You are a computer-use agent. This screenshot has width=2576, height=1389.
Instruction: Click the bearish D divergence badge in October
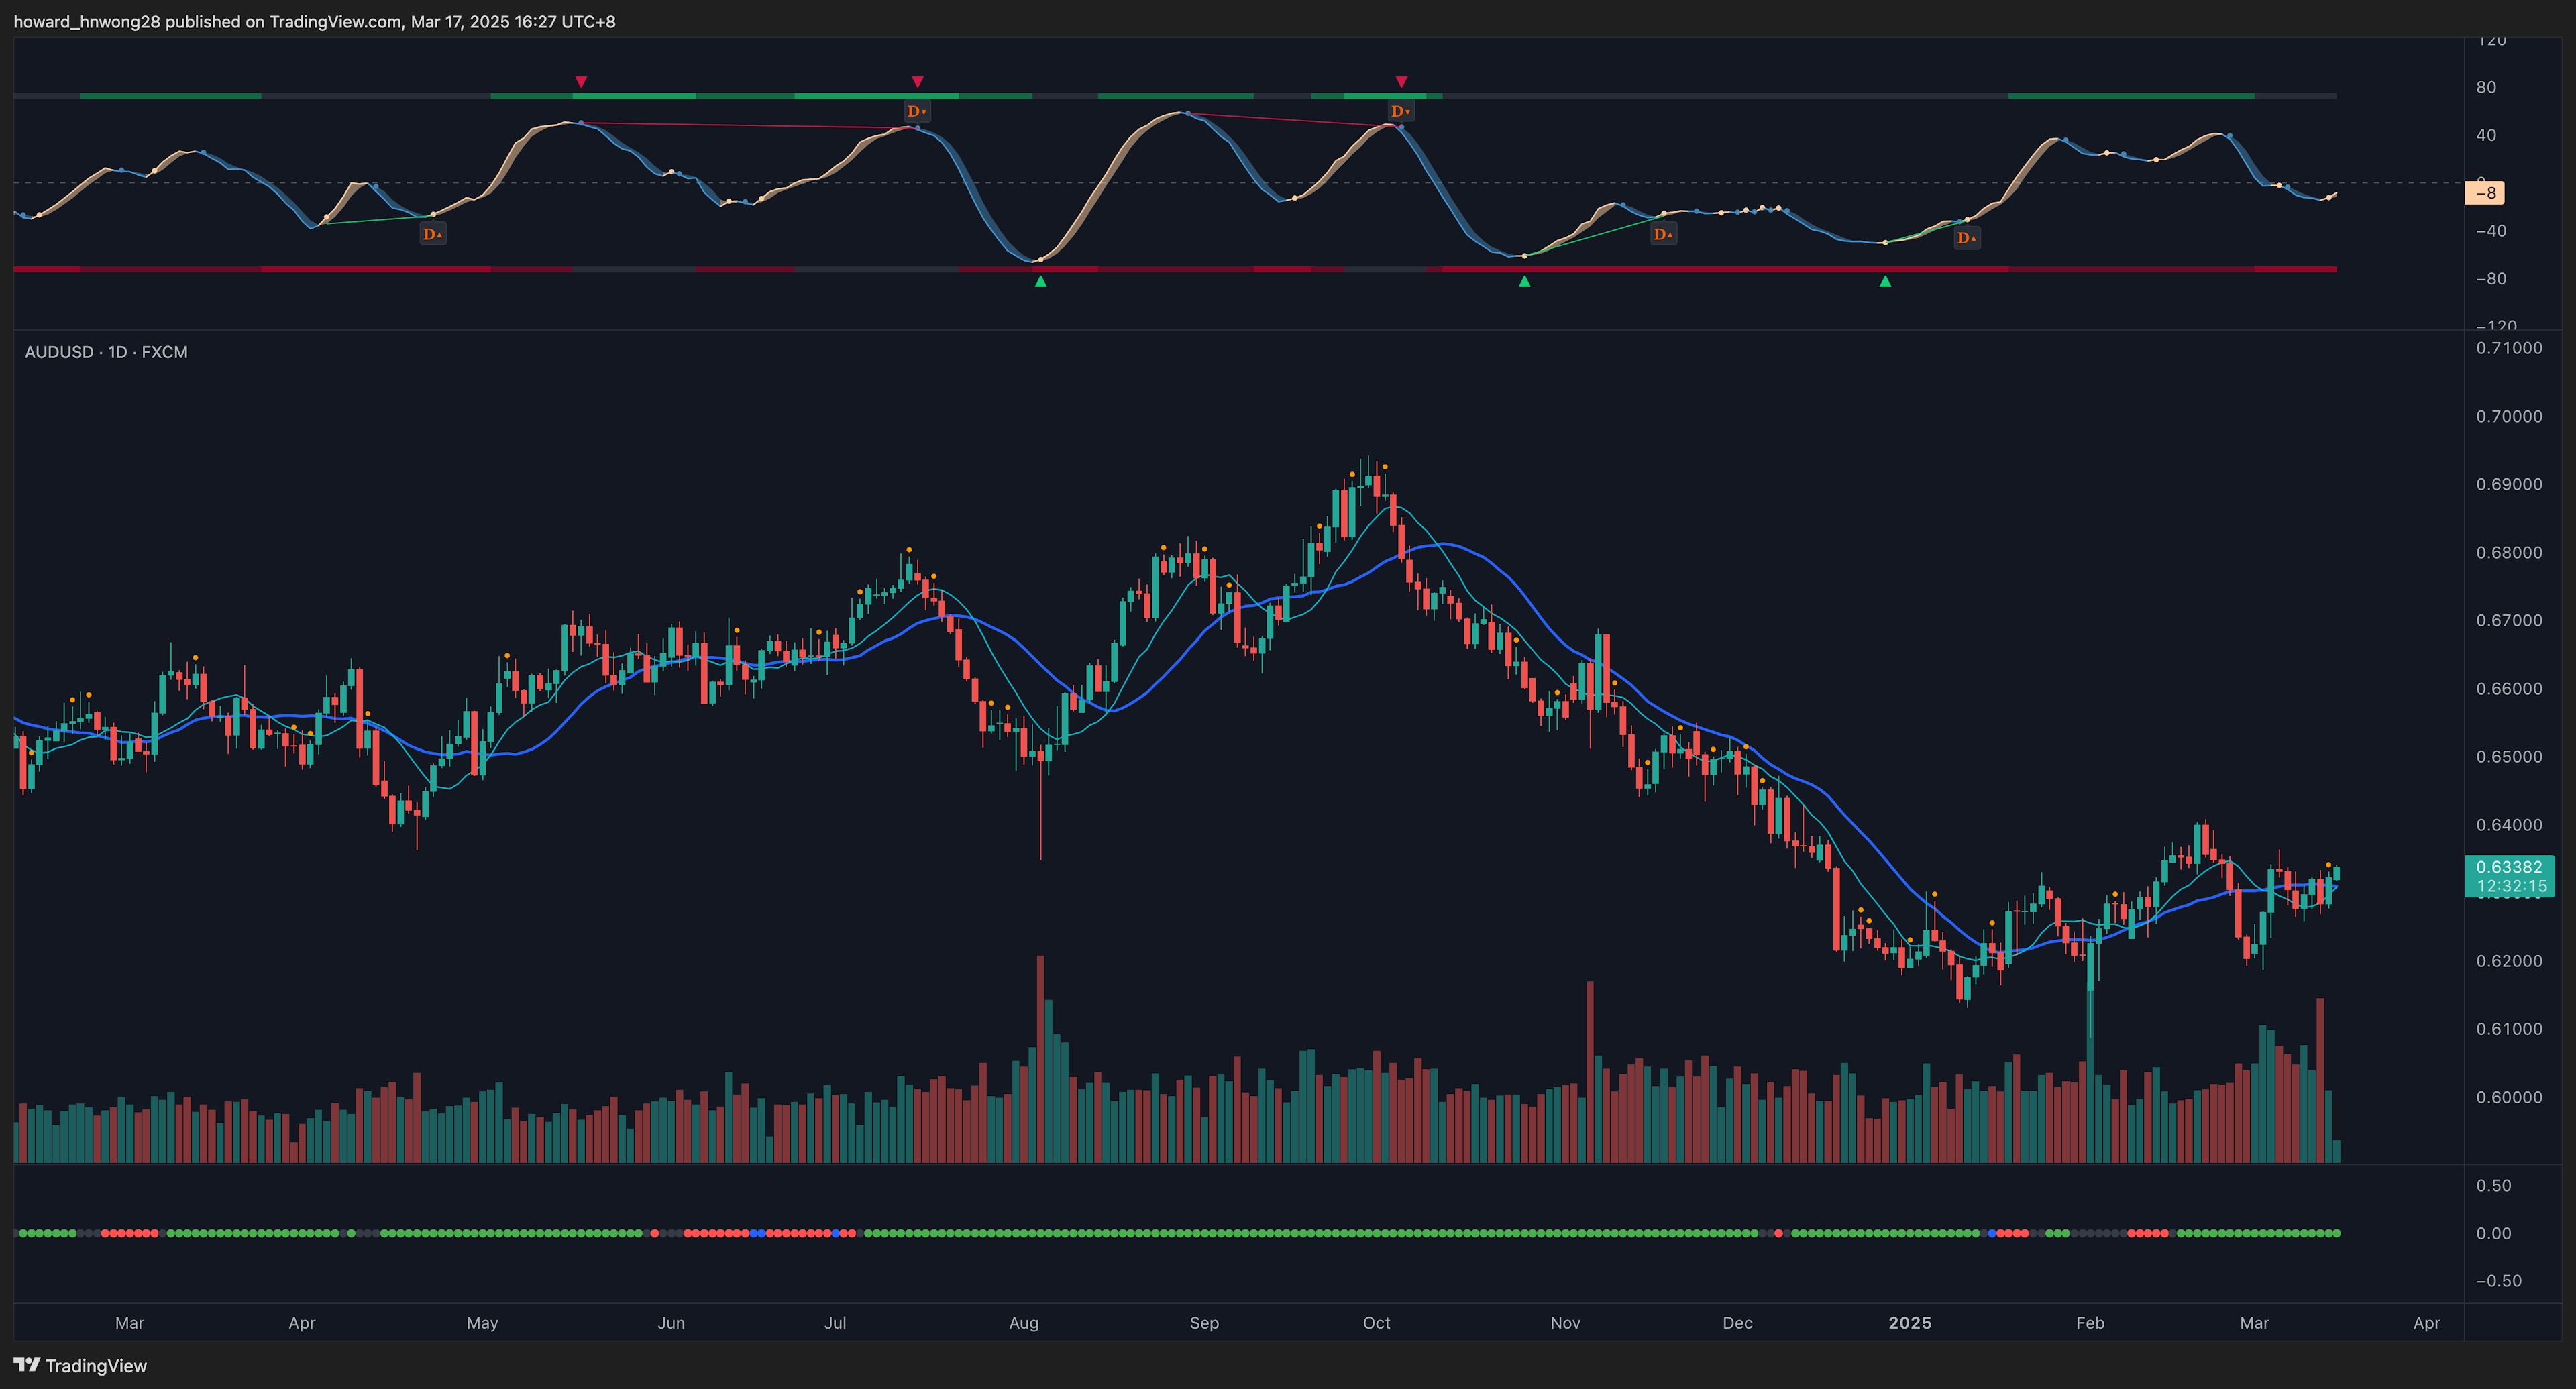coord(1401,111)
